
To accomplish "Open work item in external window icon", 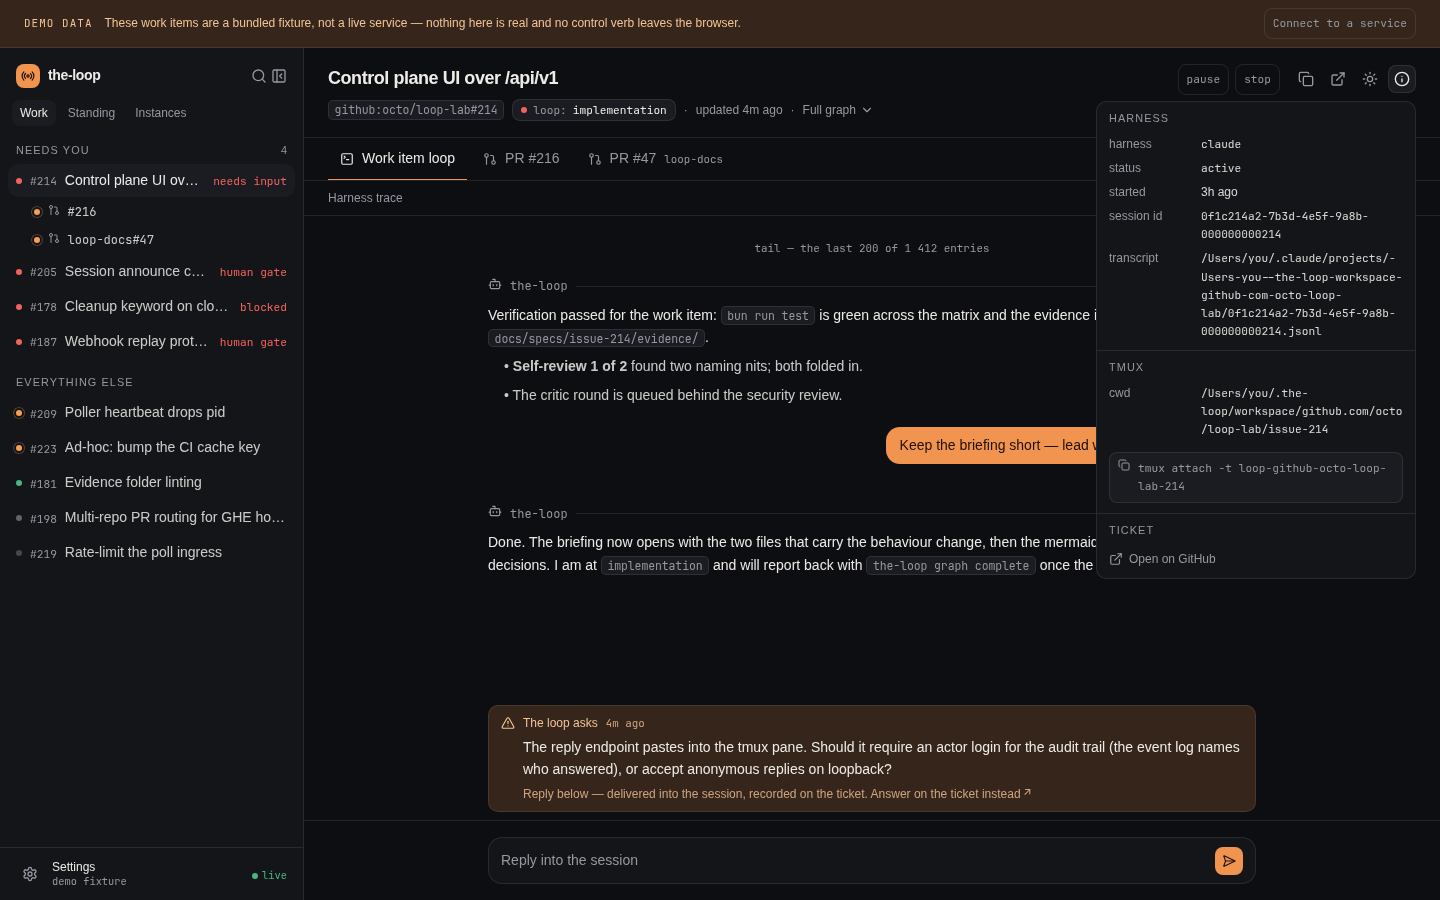I will [x=1338, y=79].
